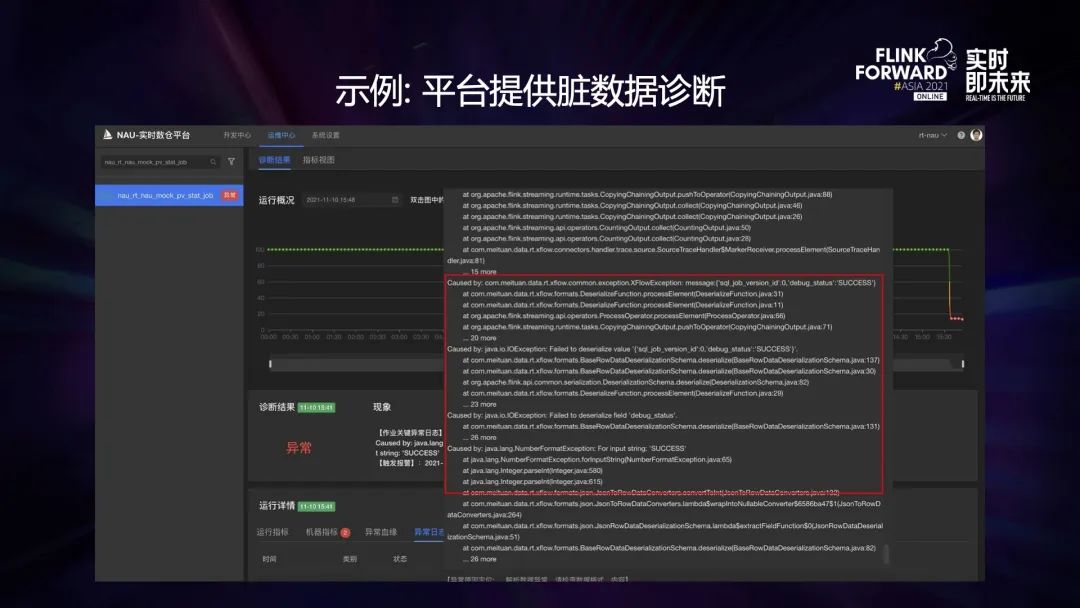The height and width of the screenshot is (608, 1080).
Task: Click the 异常 status tag on job row
Action: pyautogui.click(x=229, y=196)
